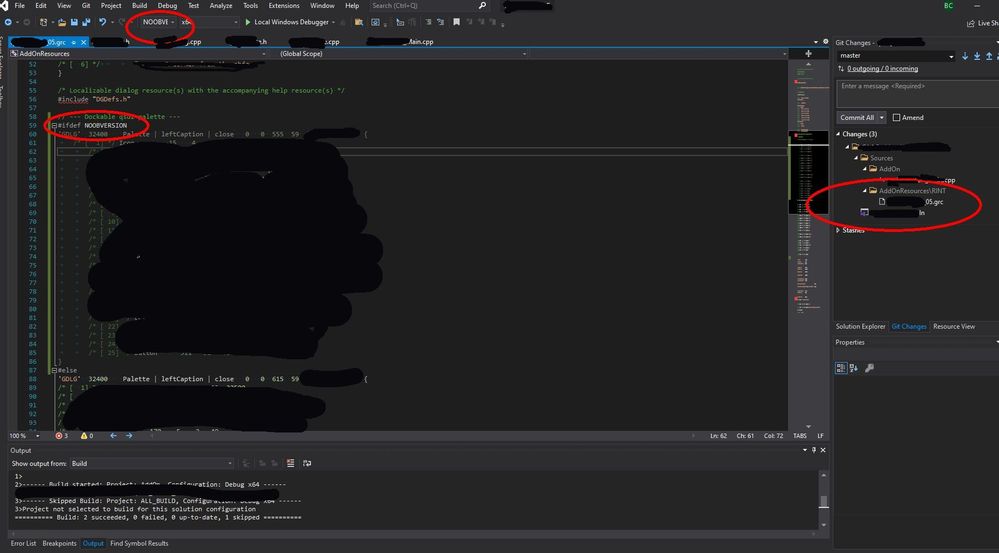This screenshot has height=553, width=999.
Task: Click the warnings indicator showing 0
Action: [x=87, y=436]
